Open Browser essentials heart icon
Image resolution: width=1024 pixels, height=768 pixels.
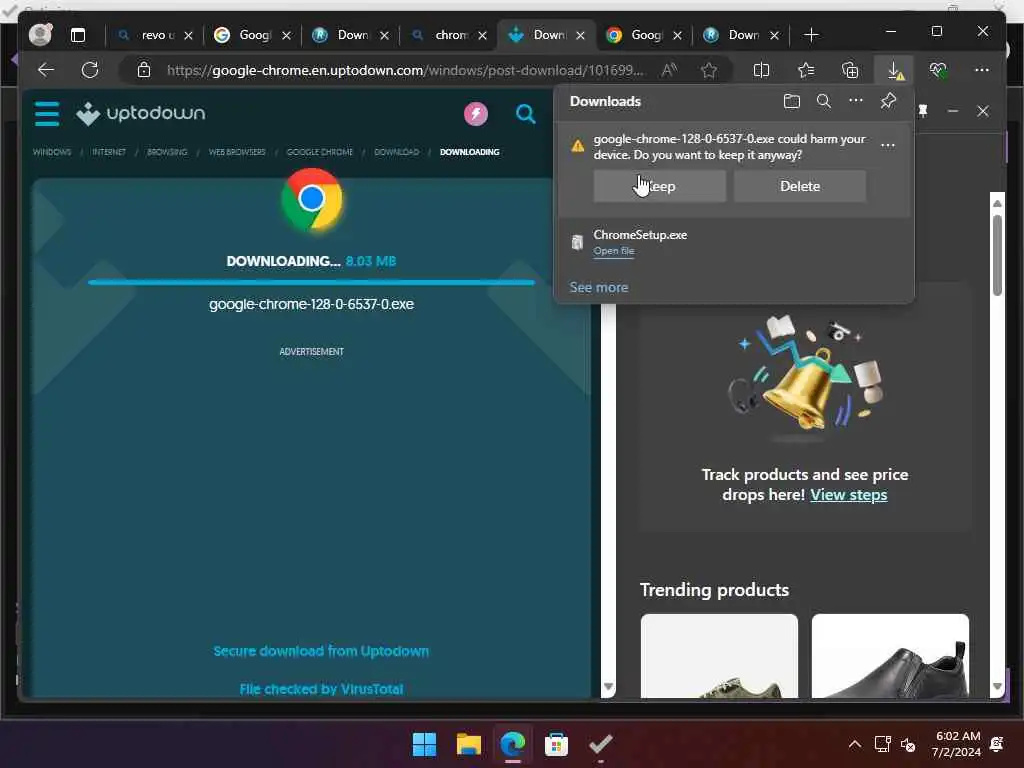pos(938,70)
